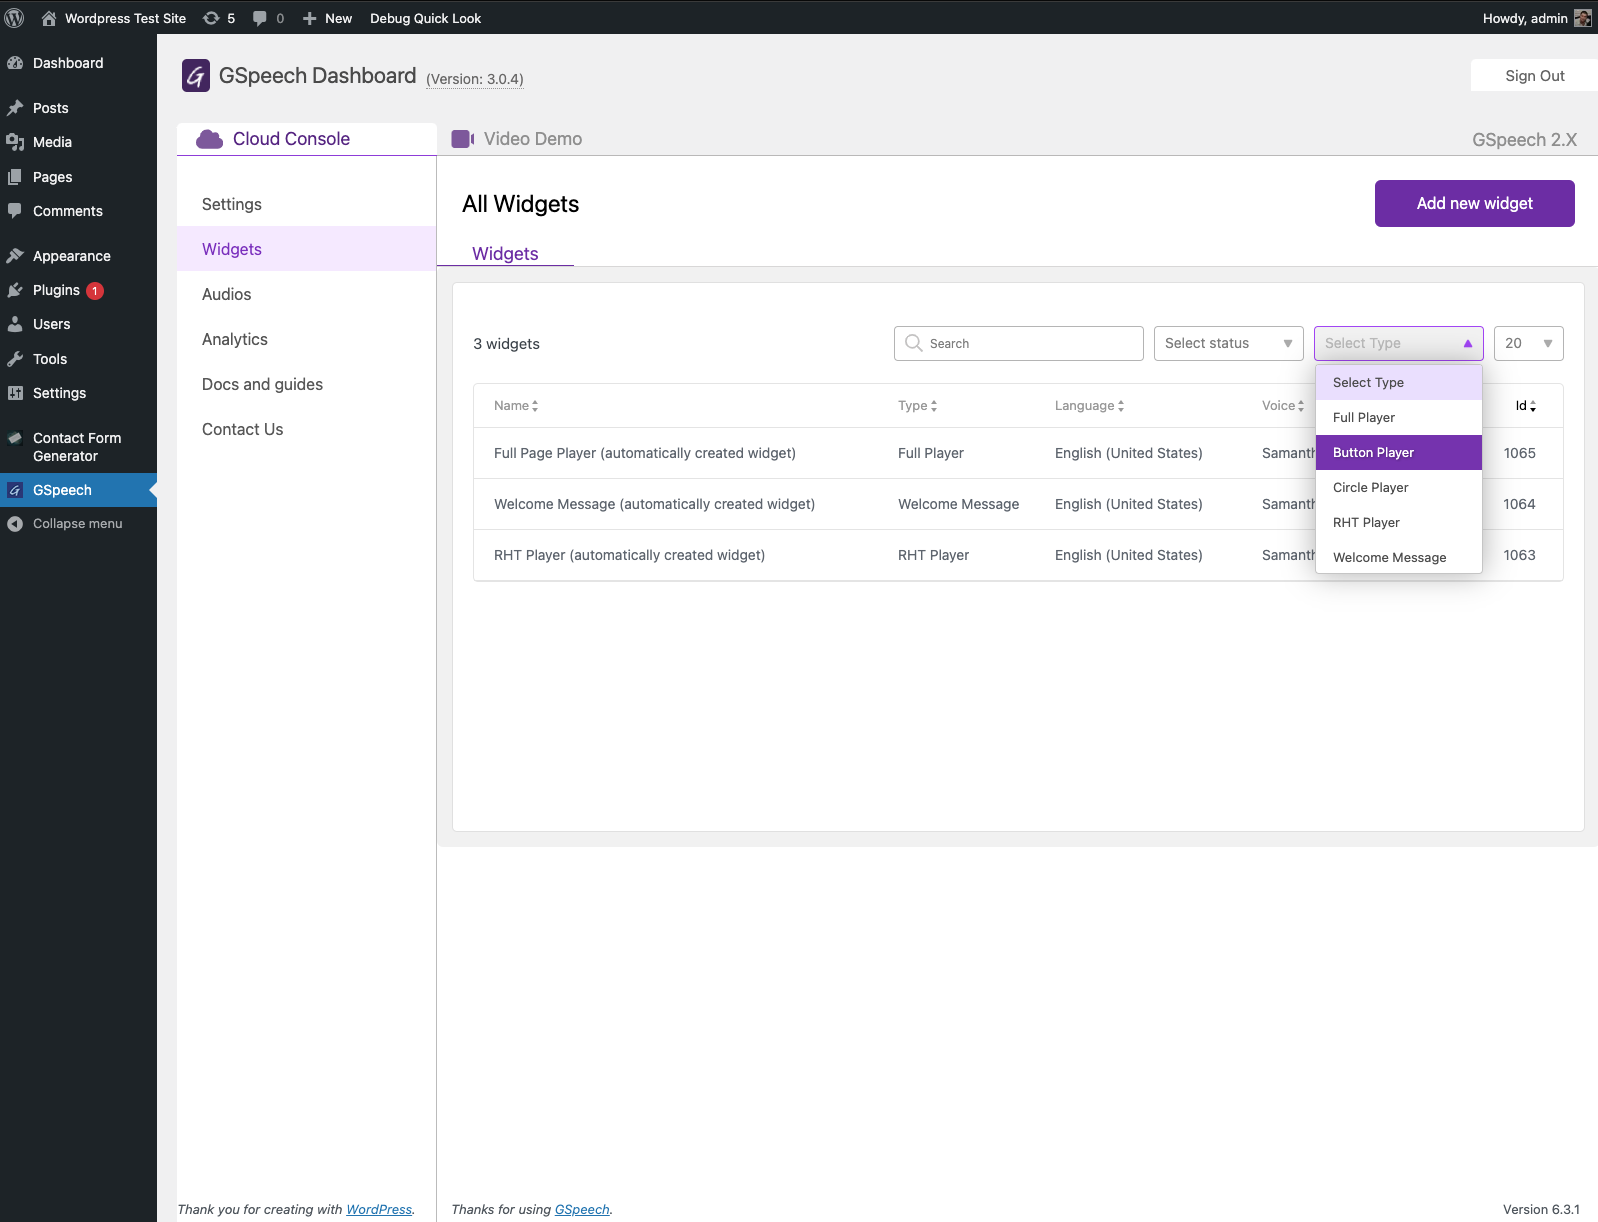Click the GSpeech Dashboard logo icon
Viewport: 1598px width, 1222px height.
pyautogui.click(x=196, y=75)
